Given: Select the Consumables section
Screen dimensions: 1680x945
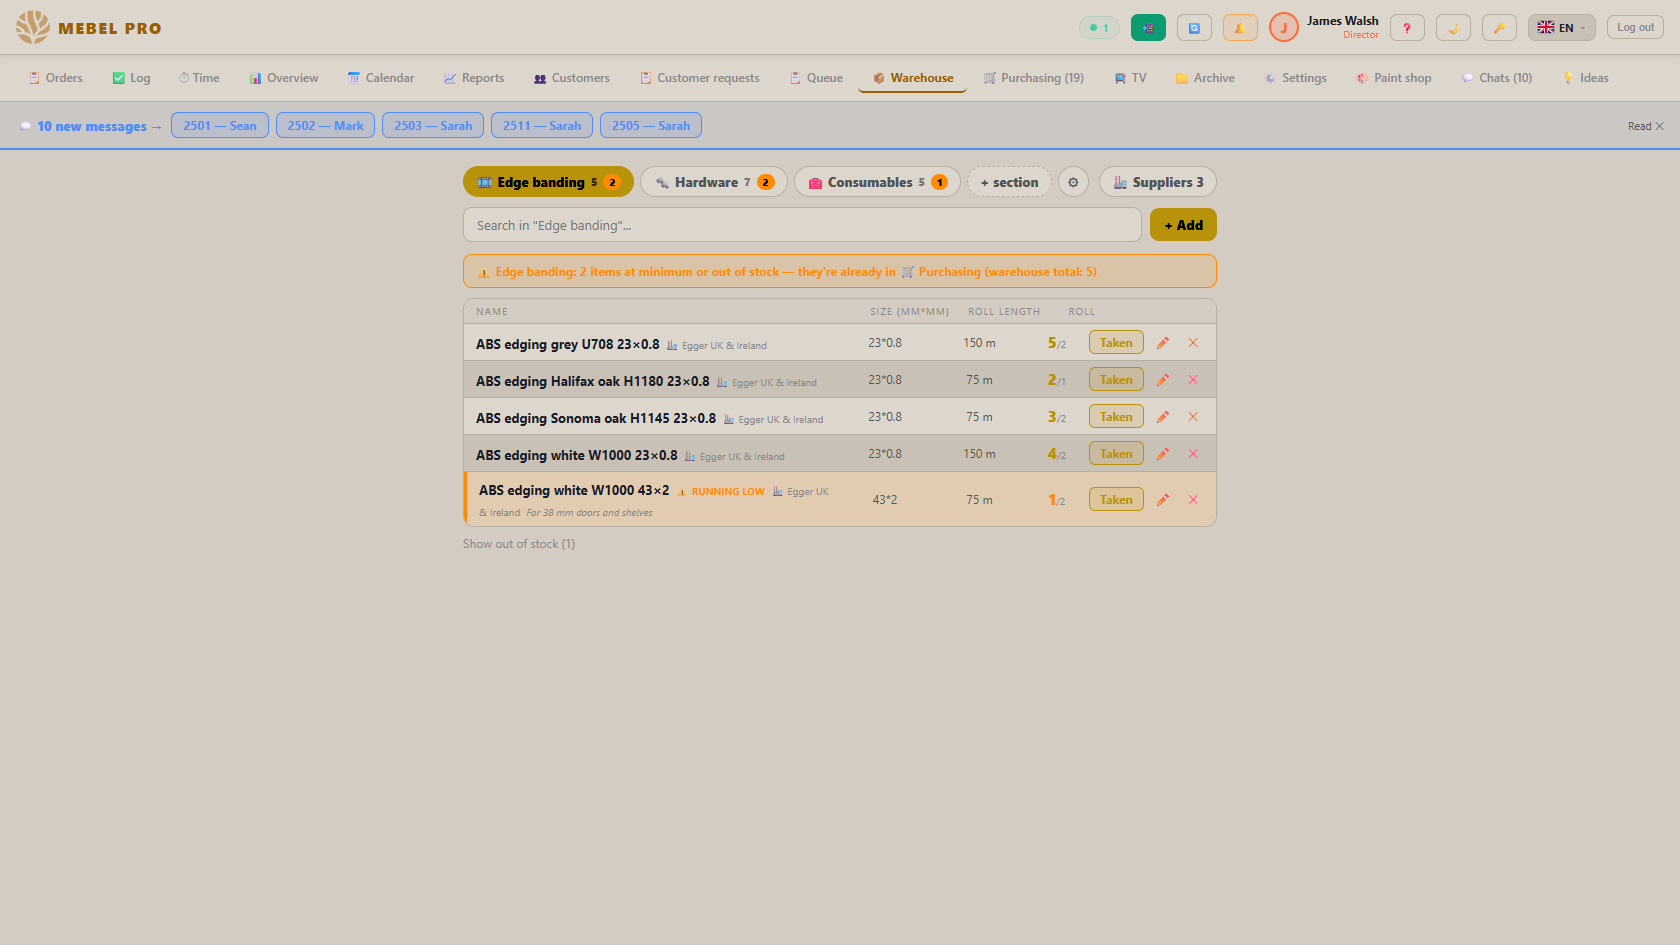Looking at the screenshot, I should coord(877,182).
